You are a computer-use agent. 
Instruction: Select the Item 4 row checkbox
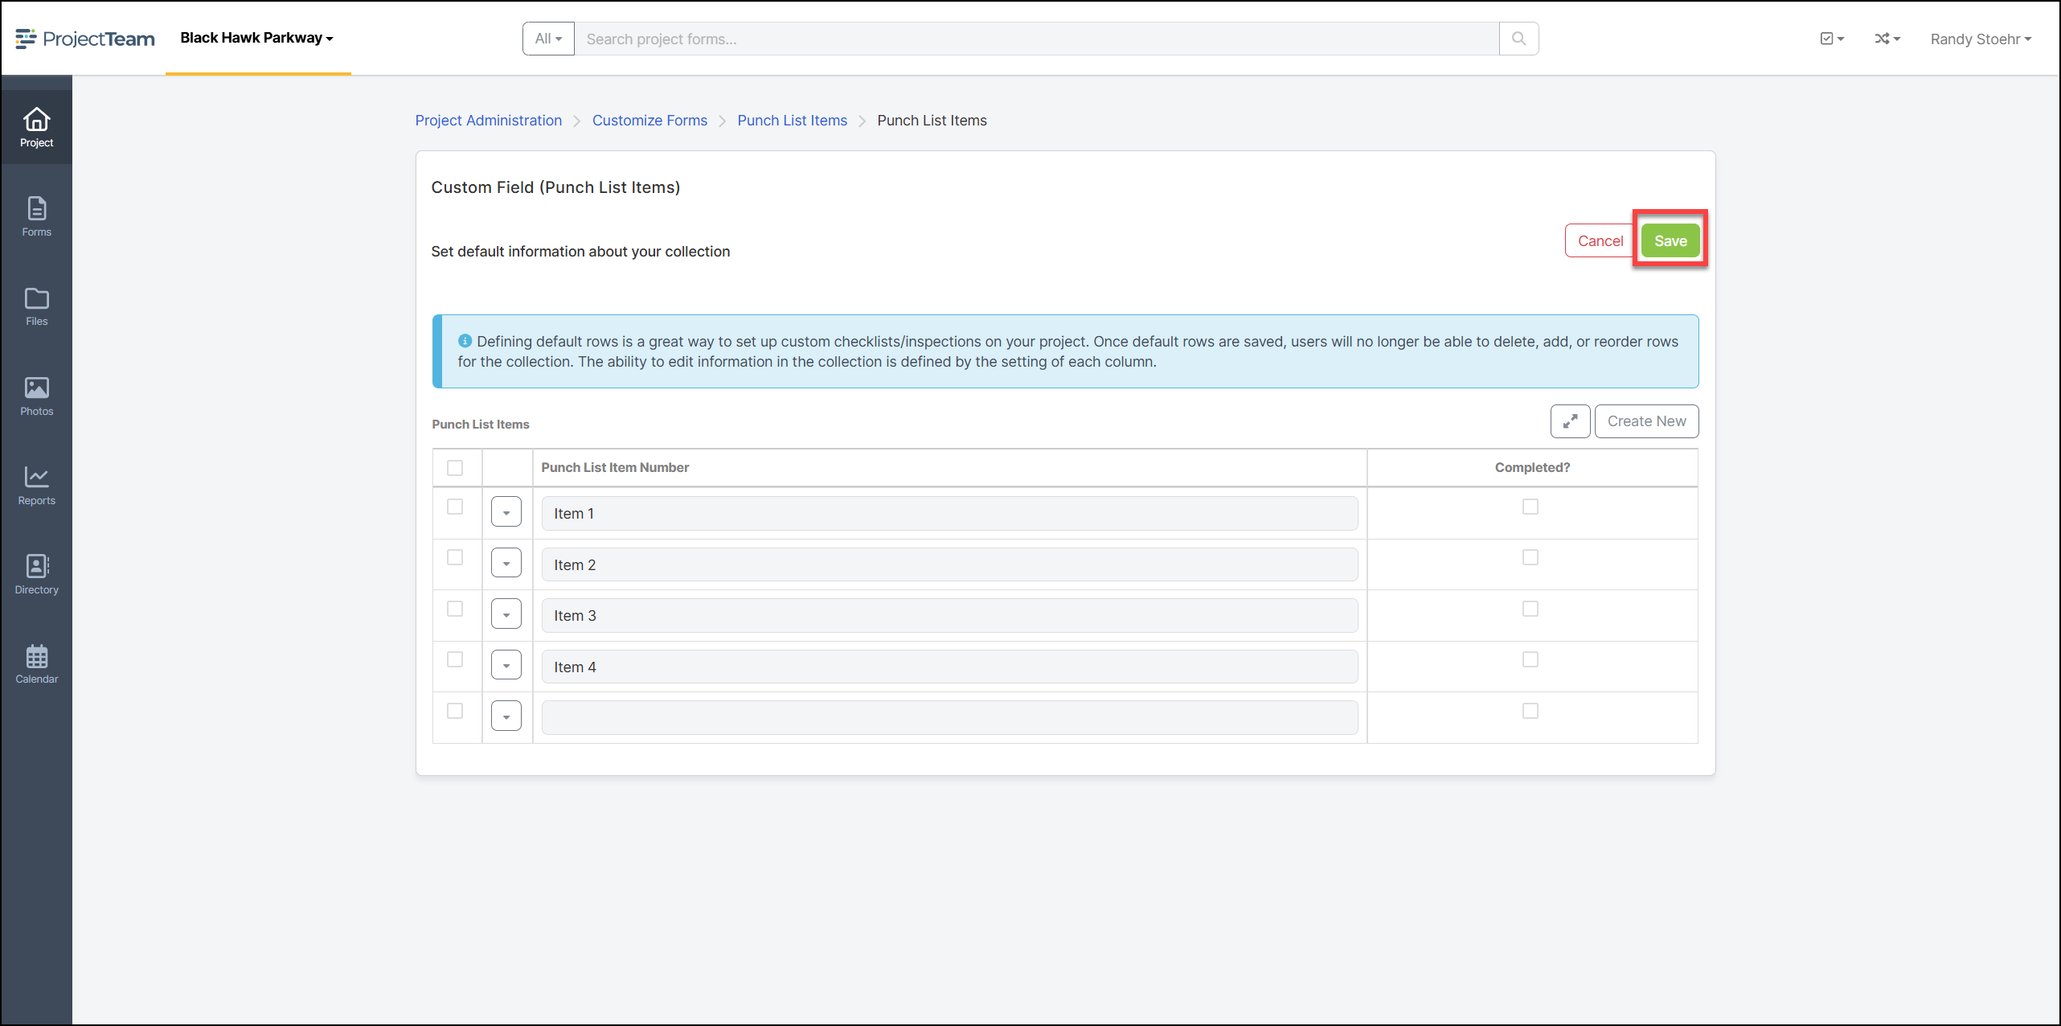(455, 660)
